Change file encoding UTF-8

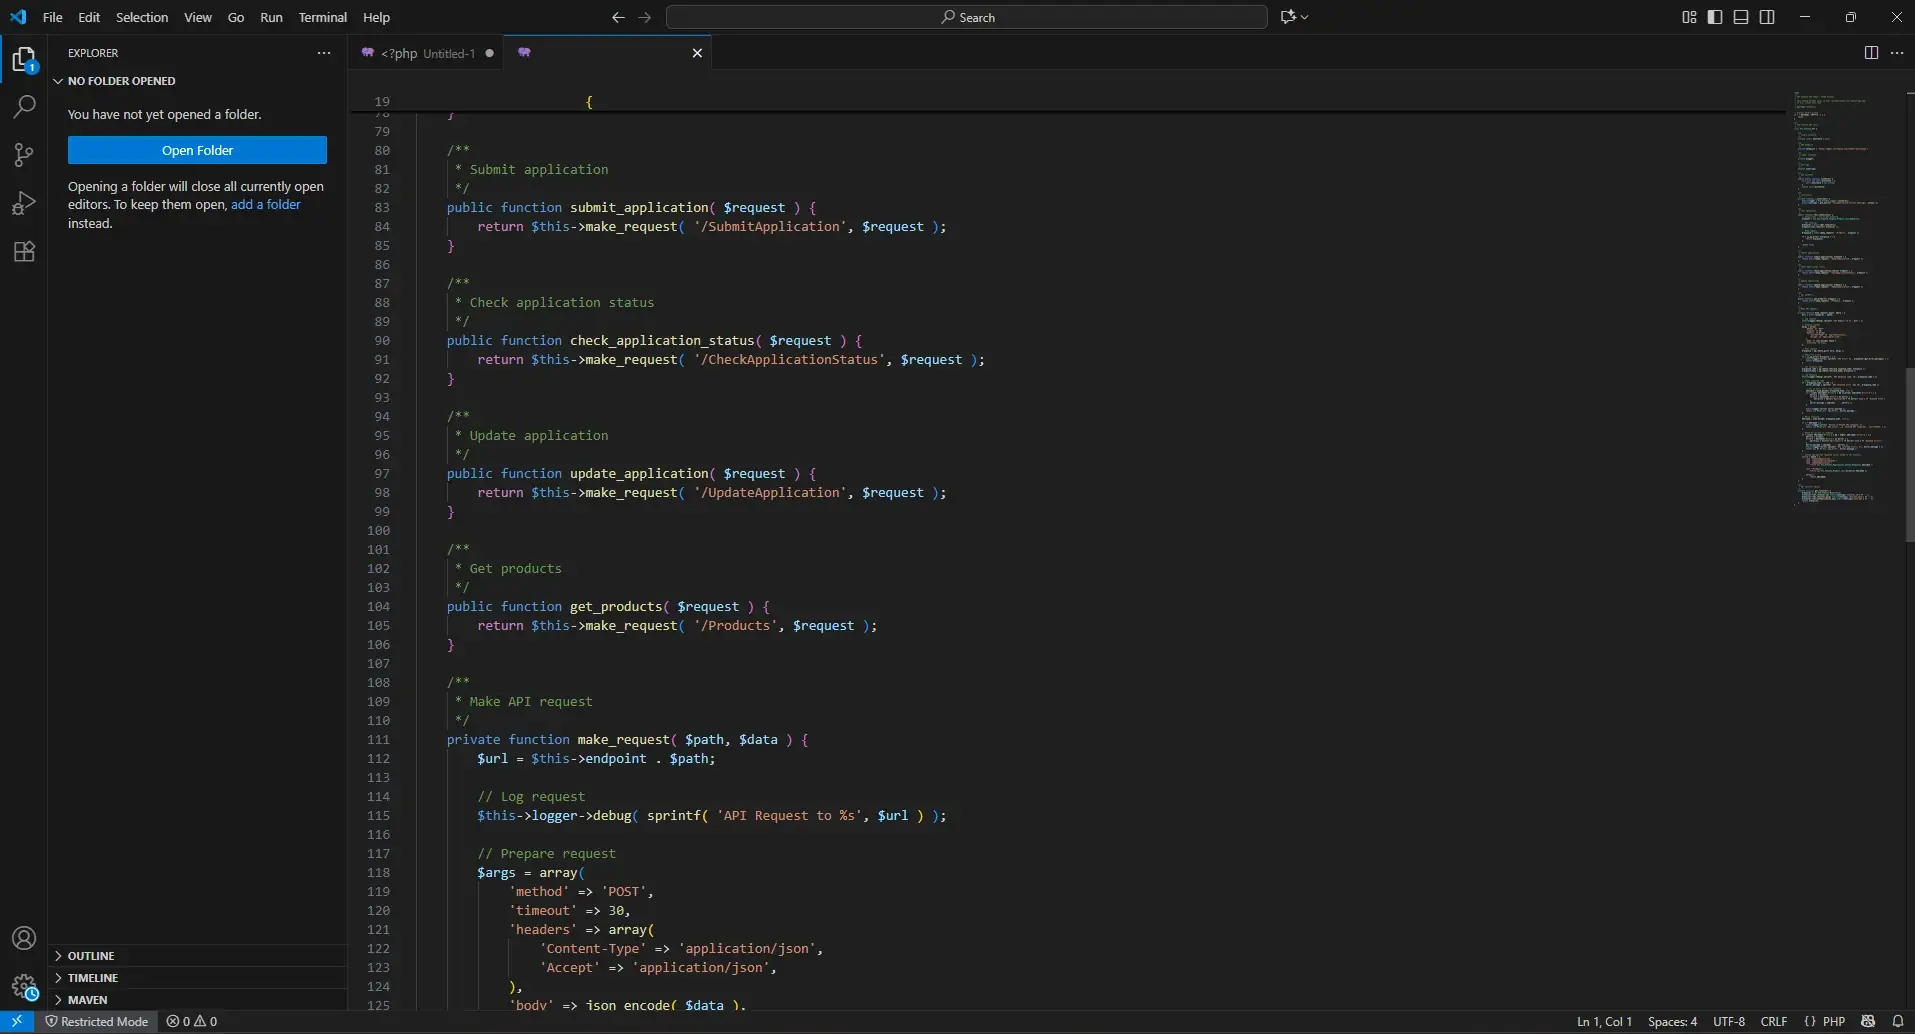coord(1729,1021)
